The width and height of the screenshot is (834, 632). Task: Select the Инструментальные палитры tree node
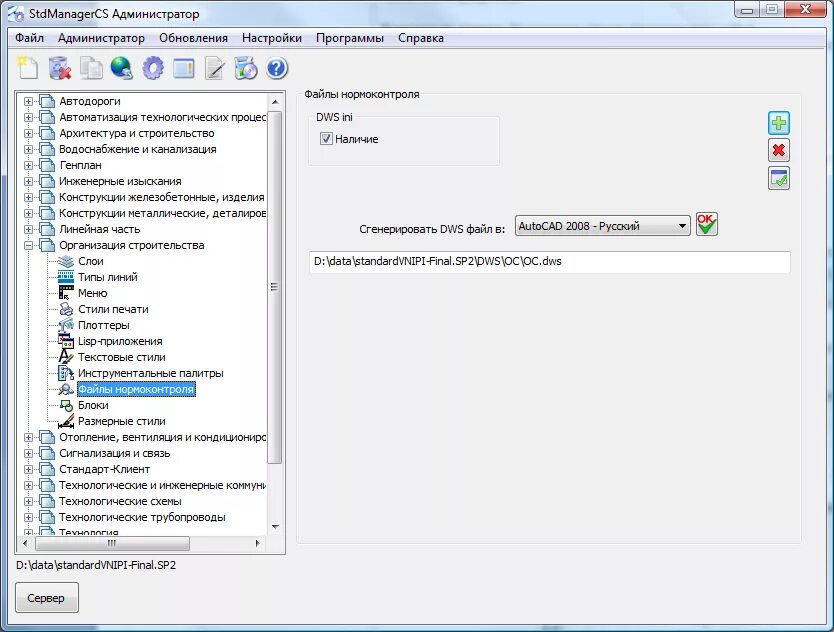point(151,373)
